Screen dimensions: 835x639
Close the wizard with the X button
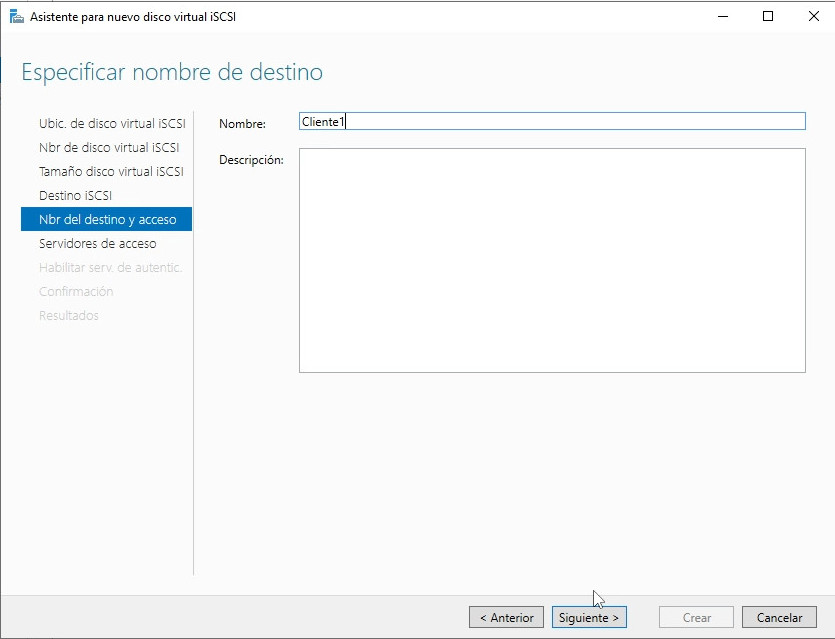pyautogui.click(x=812, y=16)
